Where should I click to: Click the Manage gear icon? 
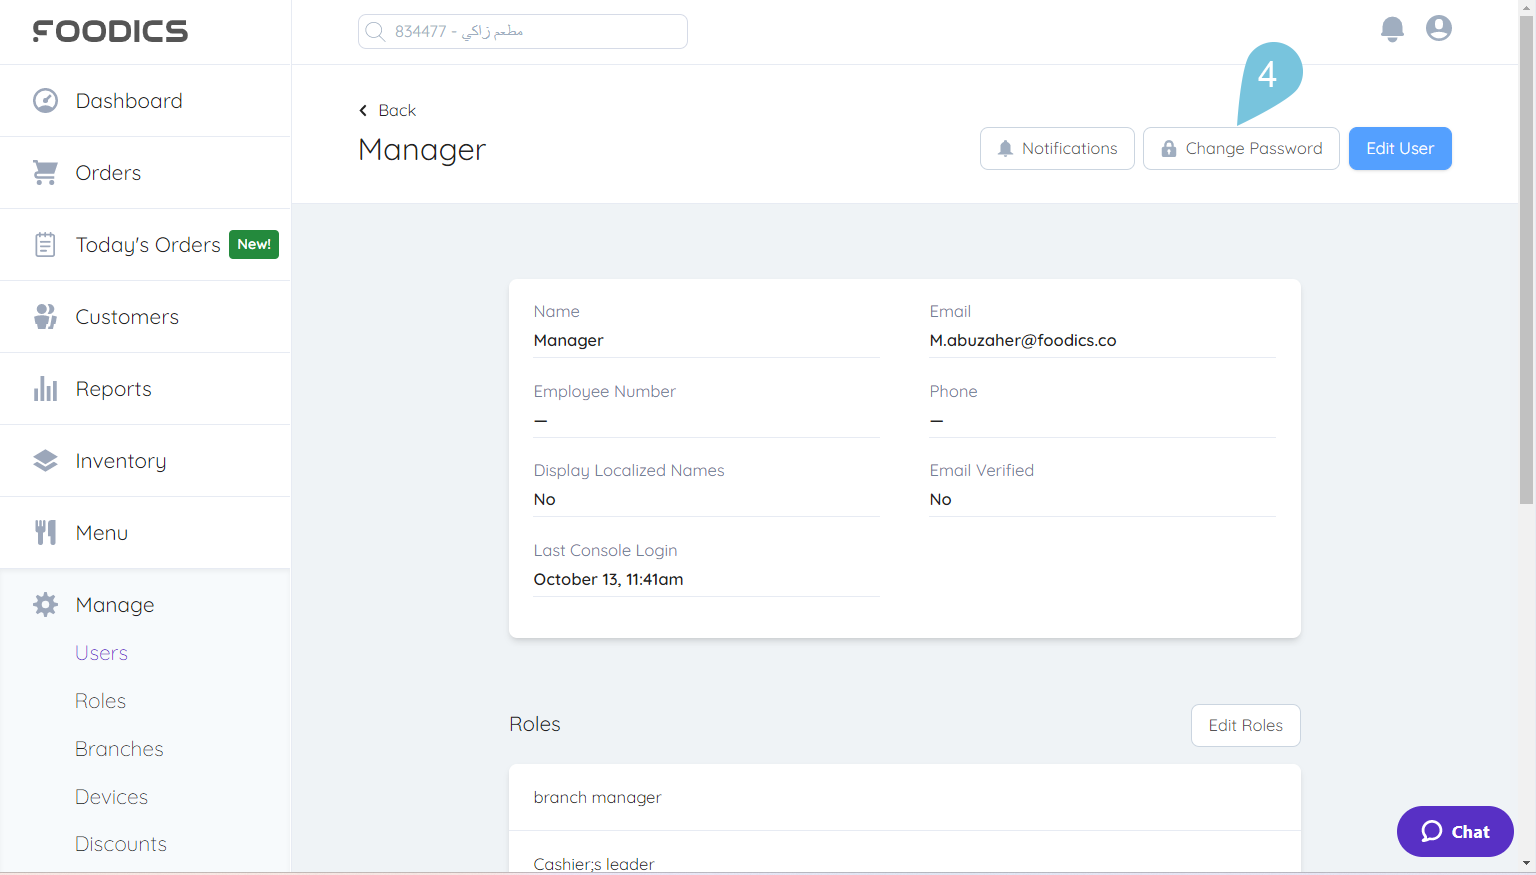(x=45, y=604)
